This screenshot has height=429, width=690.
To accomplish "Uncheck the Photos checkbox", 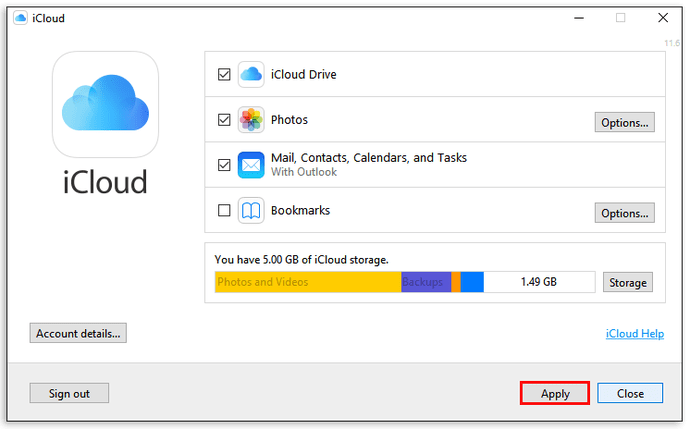I will [x=224, y=120].
